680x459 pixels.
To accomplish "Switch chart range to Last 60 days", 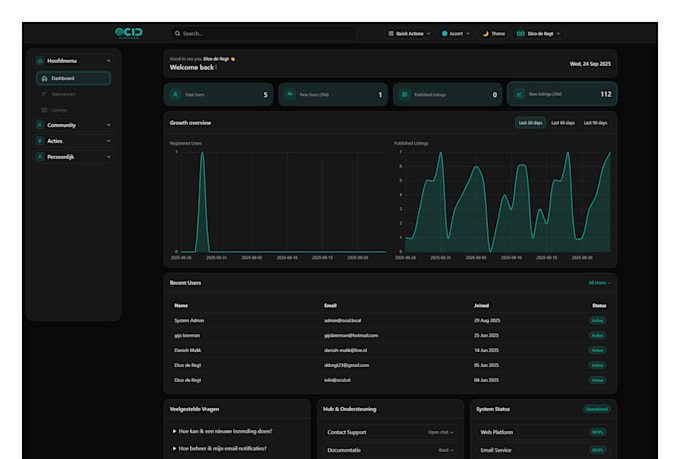I will (x=563, y=123).
